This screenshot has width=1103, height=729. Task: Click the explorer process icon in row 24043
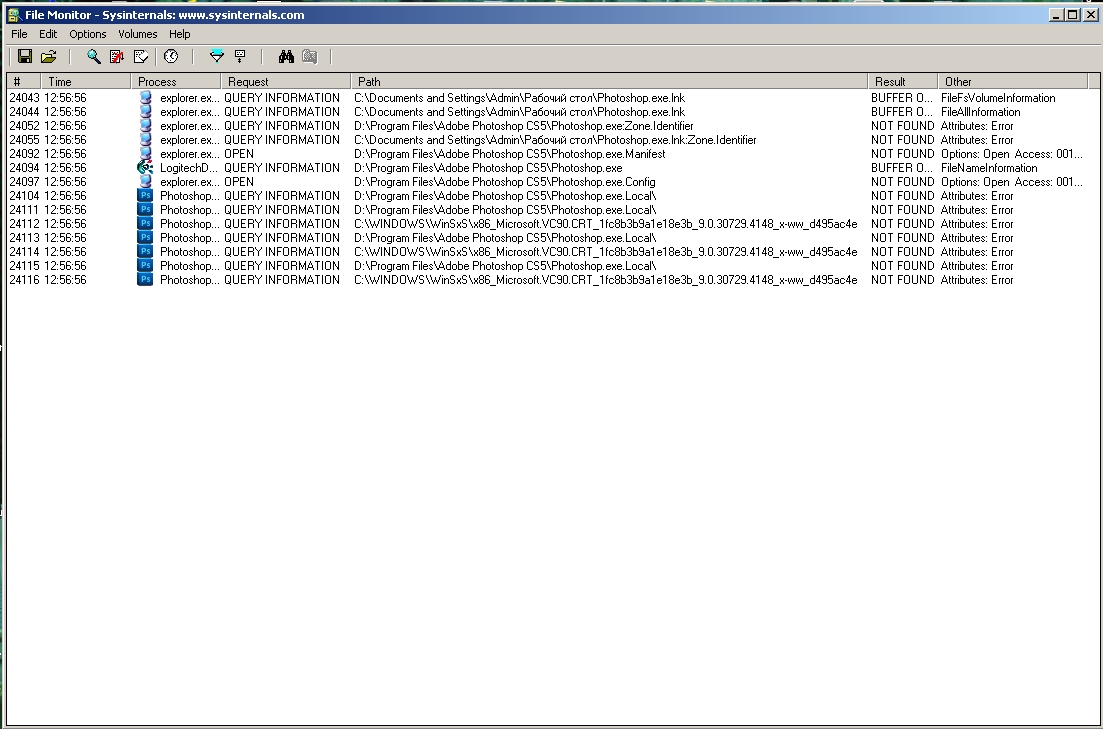point(145,98)
